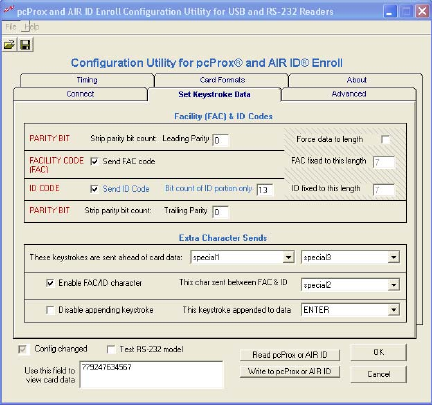The height and width of the screenshot is (405, 432).
Task: Open the special1 keystroke dropdown
Action: (x=288, y=257)
